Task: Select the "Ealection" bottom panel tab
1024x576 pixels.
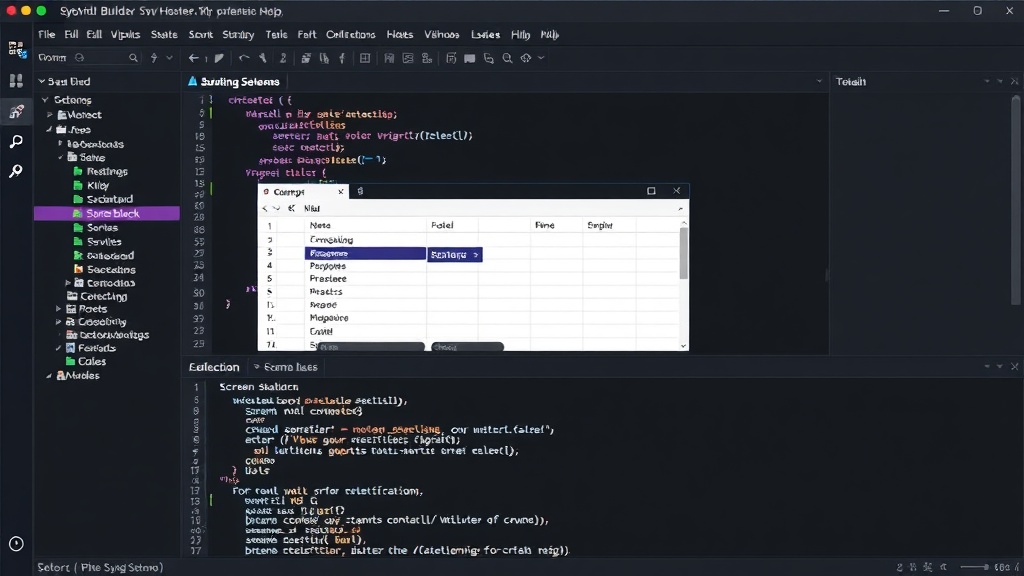Action: click(x=214, y=367)
